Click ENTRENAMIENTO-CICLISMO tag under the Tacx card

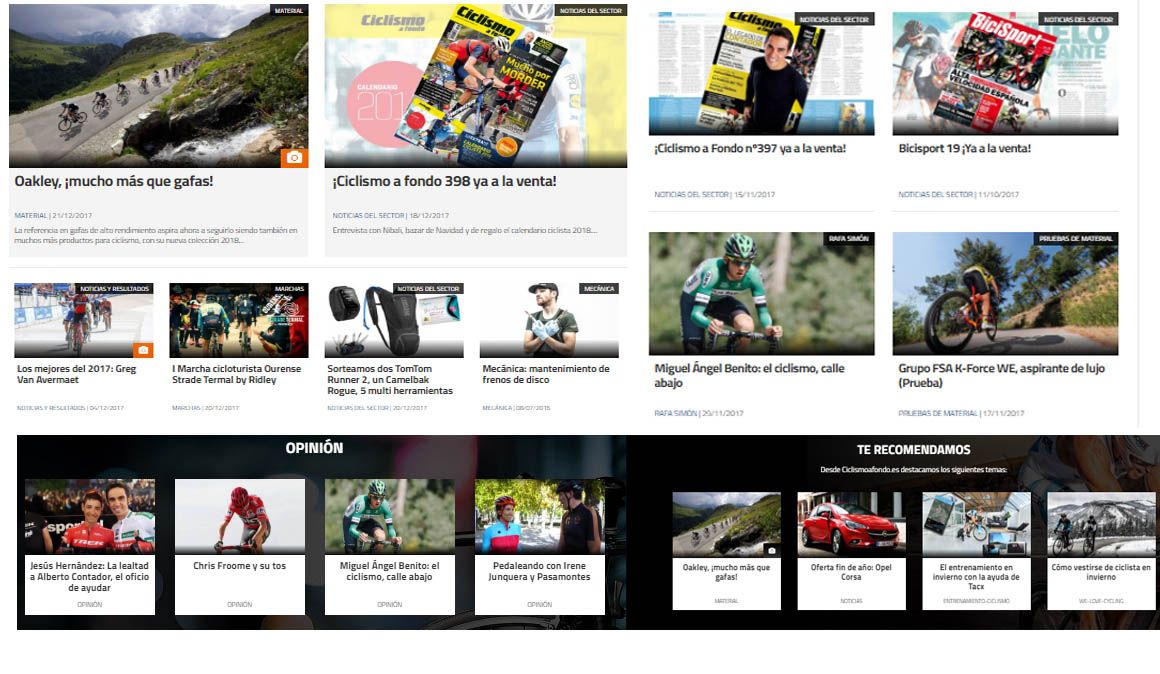pyautogui.click(x=977, y=601)
